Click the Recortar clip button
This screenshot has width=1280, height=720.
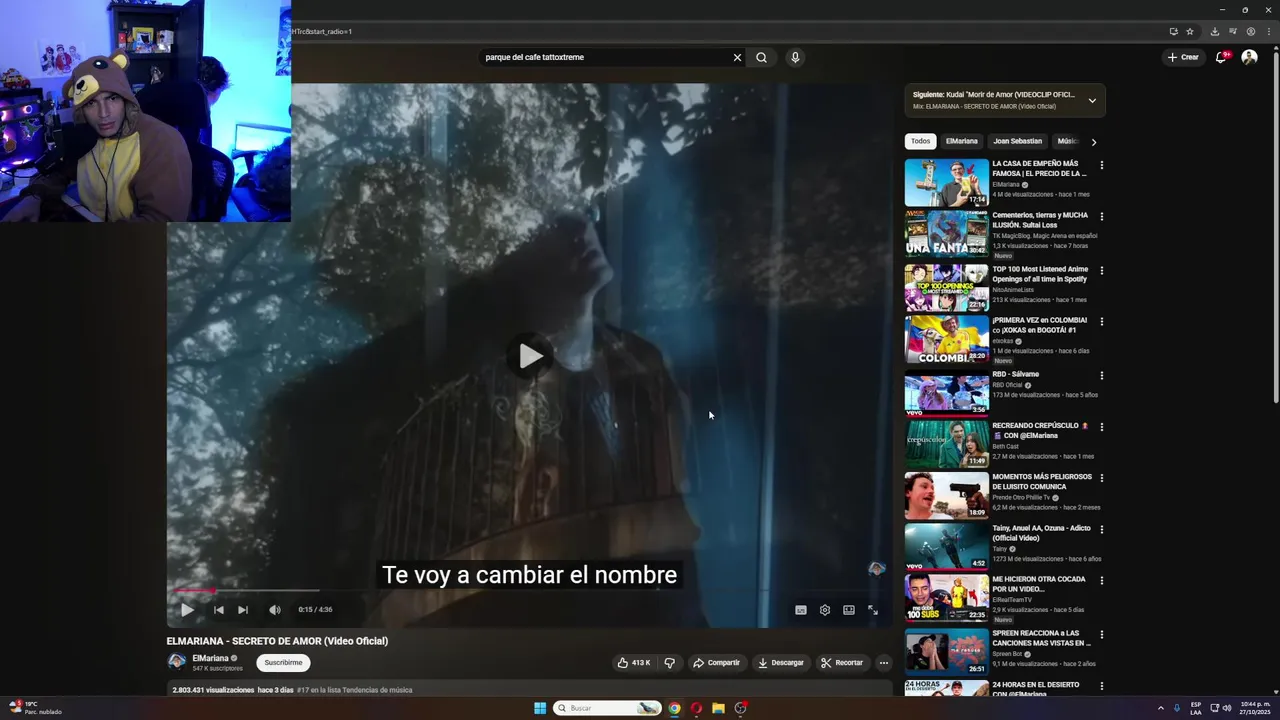click(842, 662)
